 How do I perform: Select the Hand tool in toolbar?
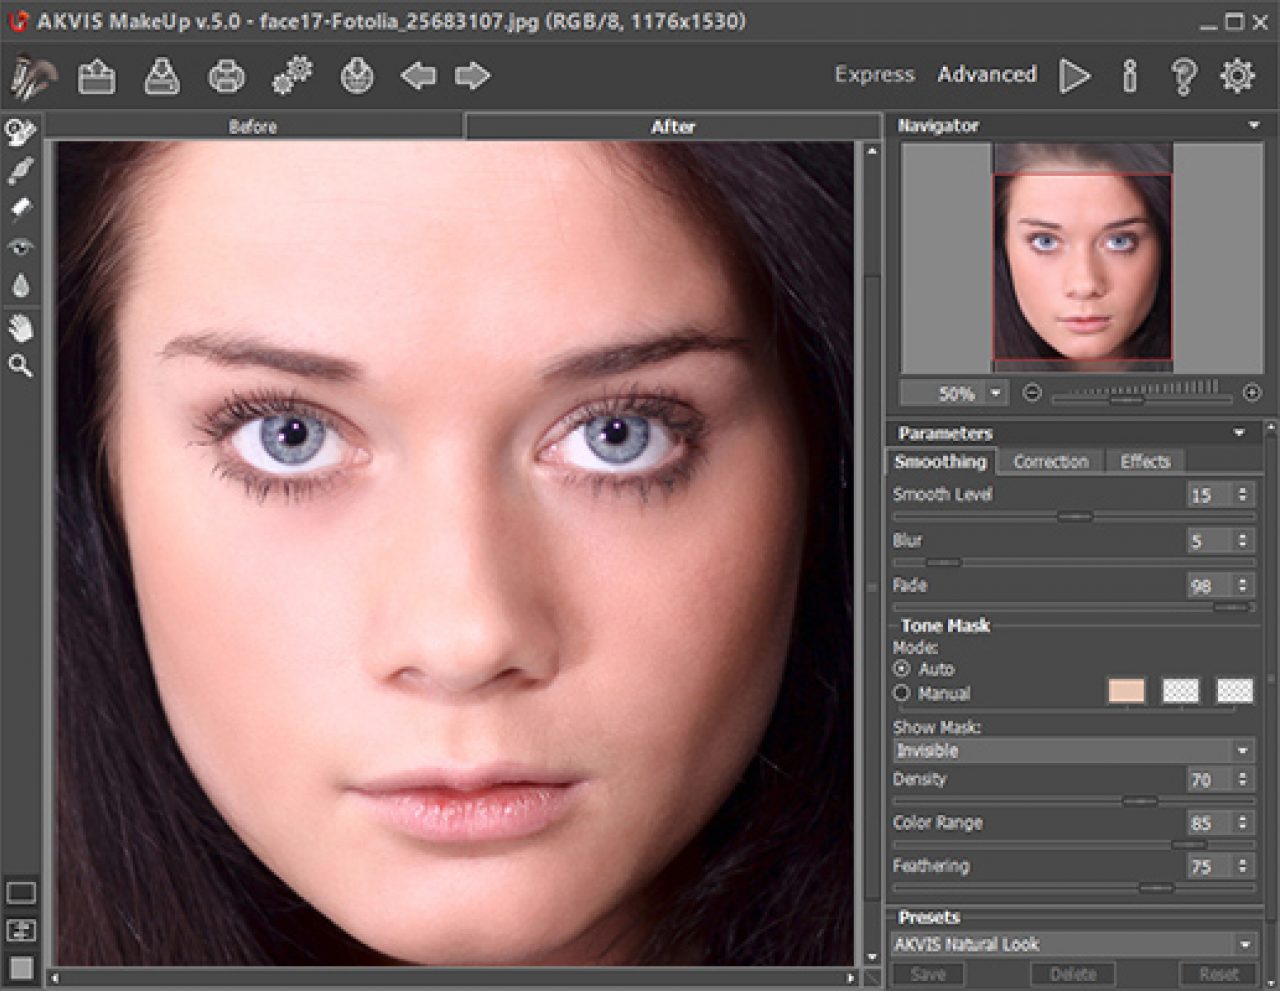(x=21, y=327)
